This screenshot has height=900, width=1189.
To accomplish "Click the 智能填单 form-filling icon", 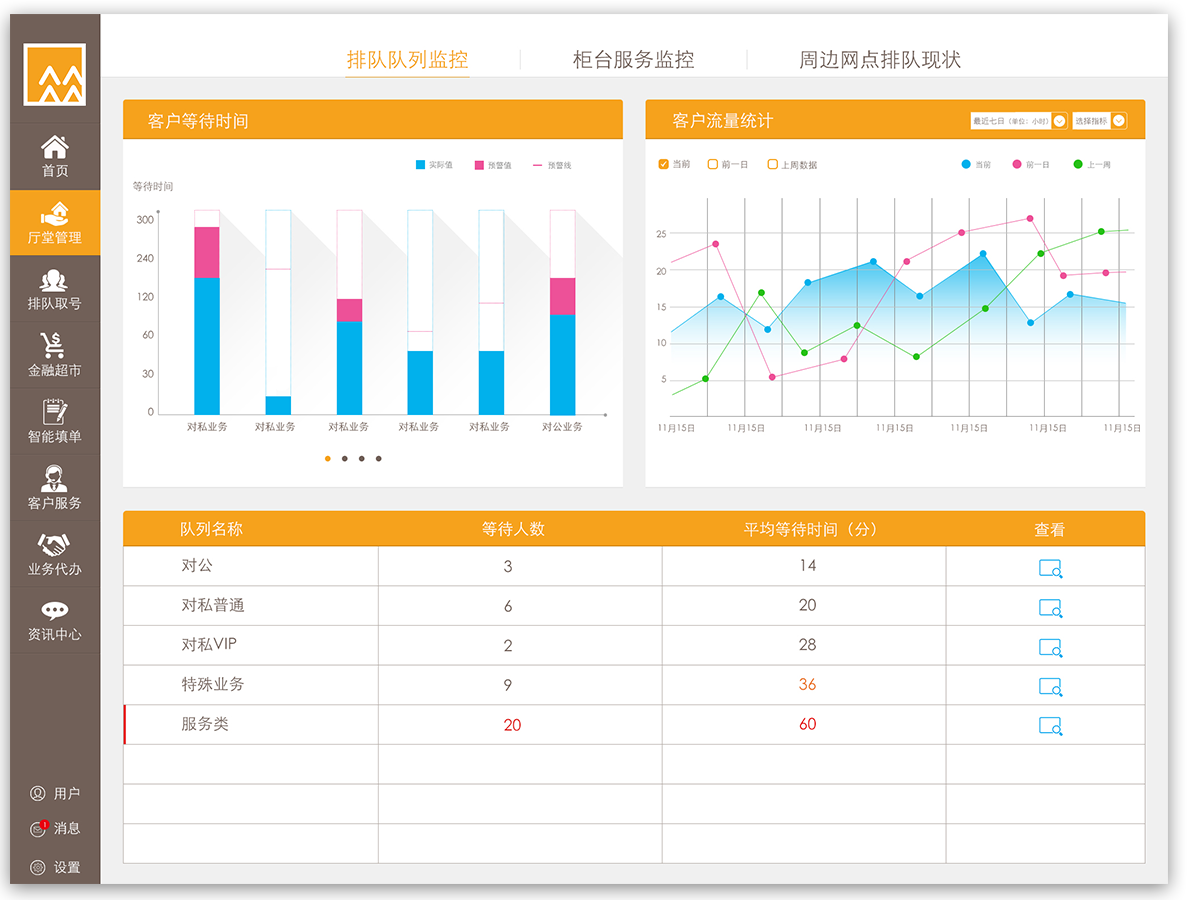I will coord(55,421).
